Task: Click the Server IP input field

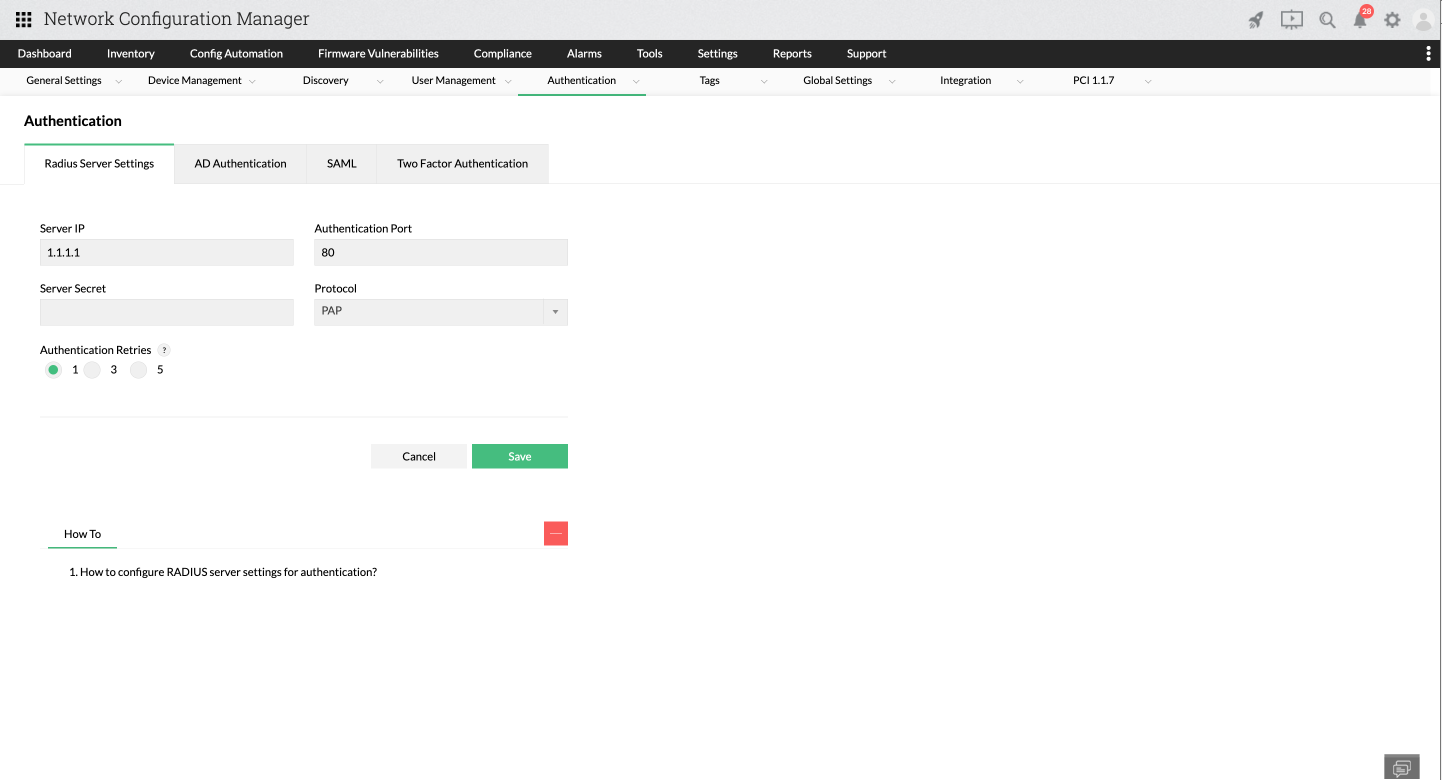Action: pos(167,253)
